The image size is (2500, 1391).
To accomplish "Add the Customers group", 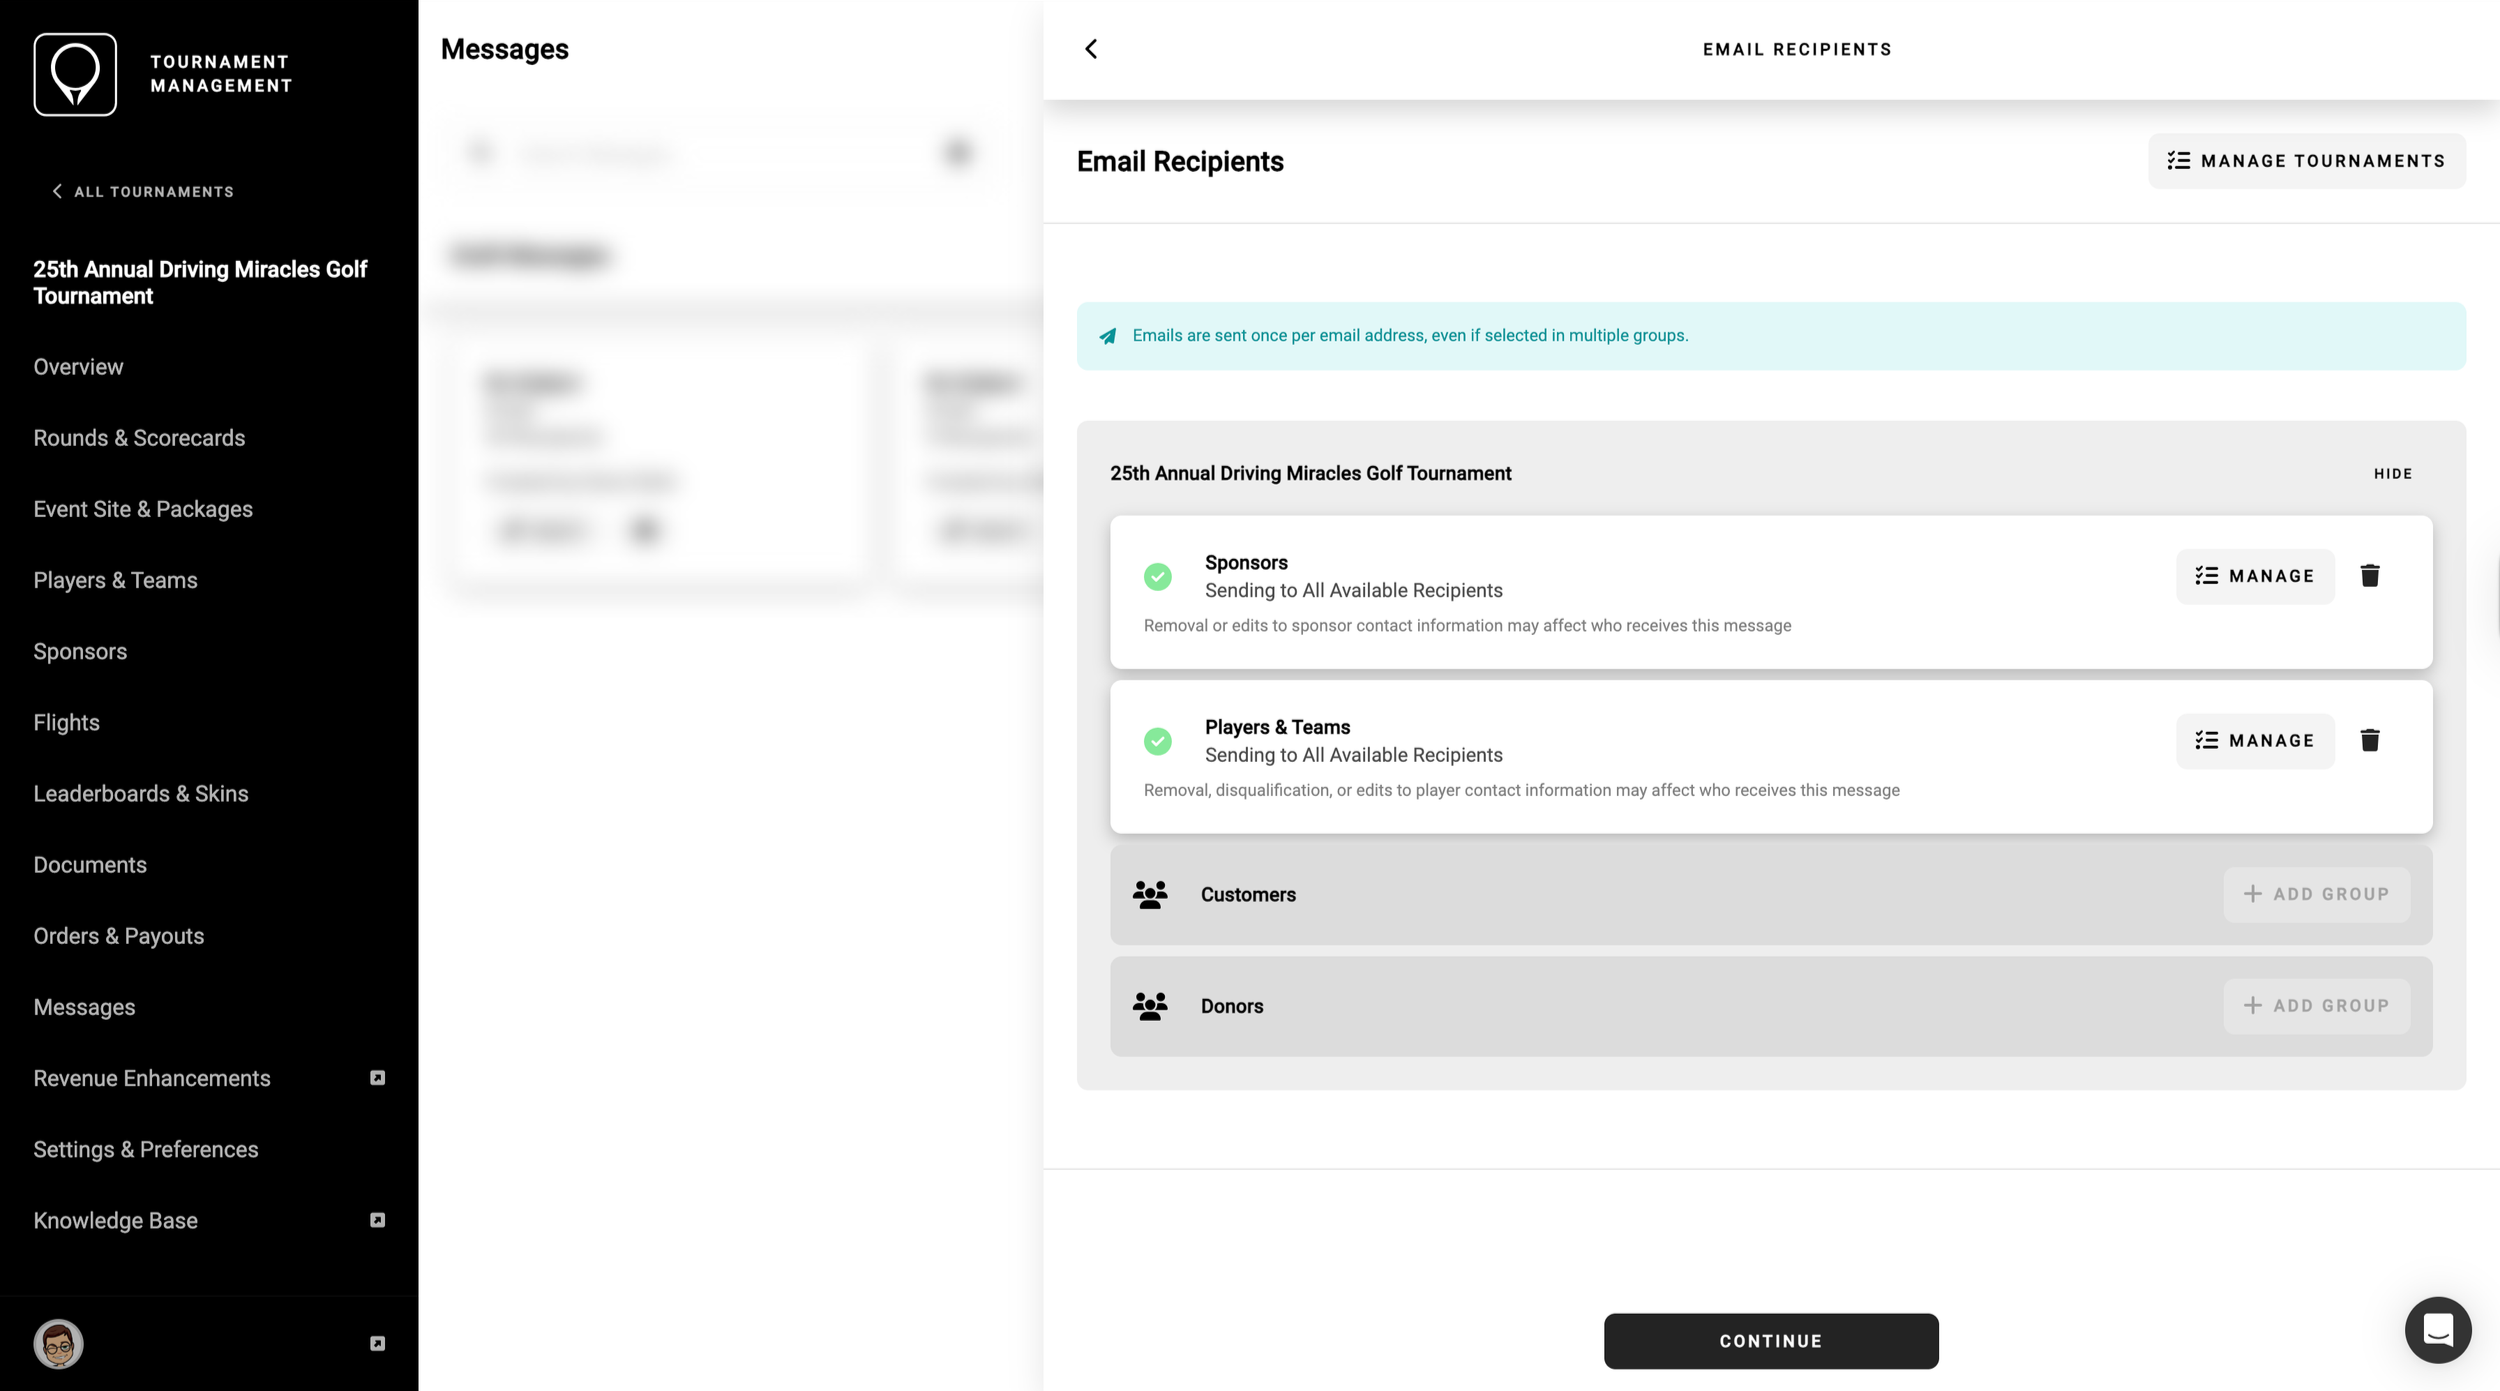I will click(x=2316, y=894).
